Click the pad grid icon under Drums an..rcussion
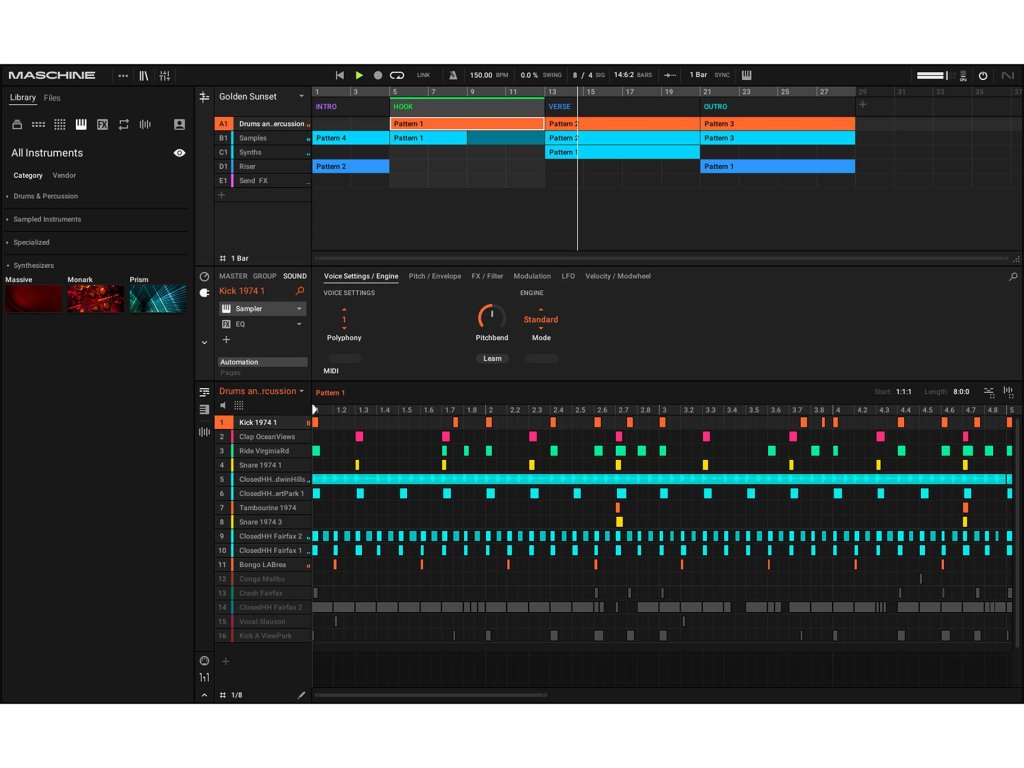 [239, 406]
